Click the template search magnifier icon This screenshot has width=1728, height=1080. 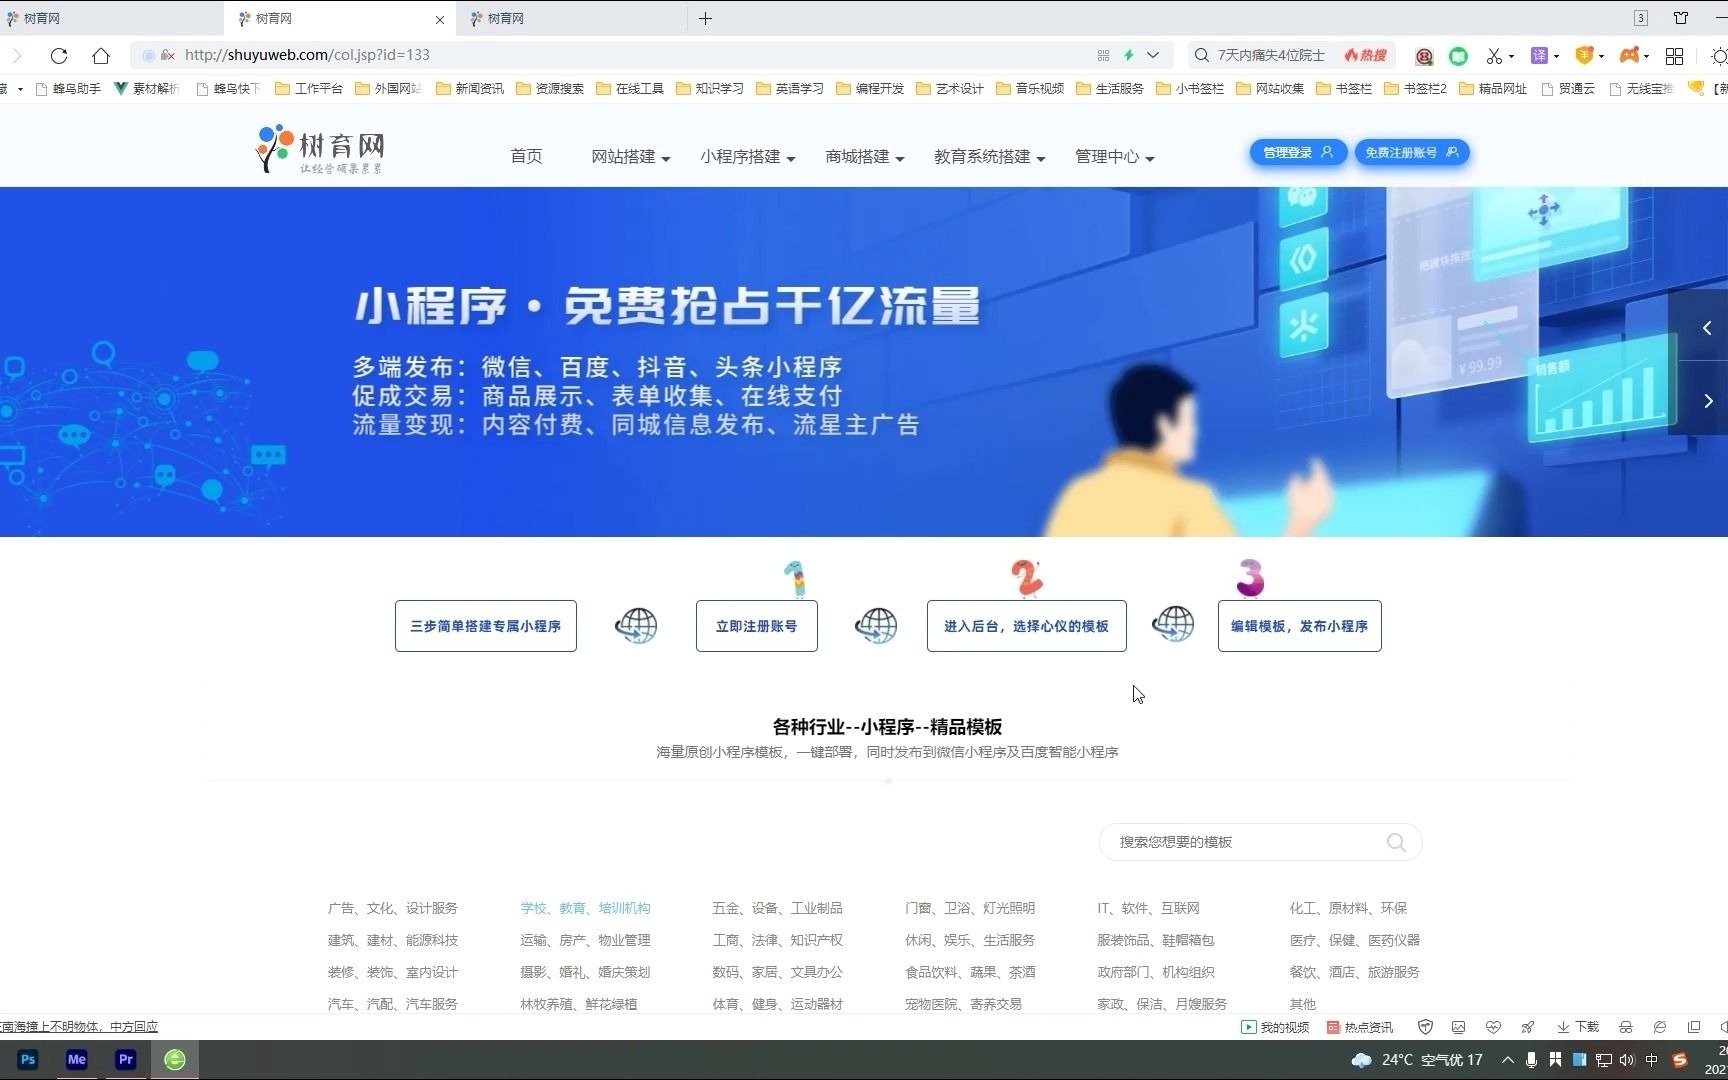point(1396,842)
